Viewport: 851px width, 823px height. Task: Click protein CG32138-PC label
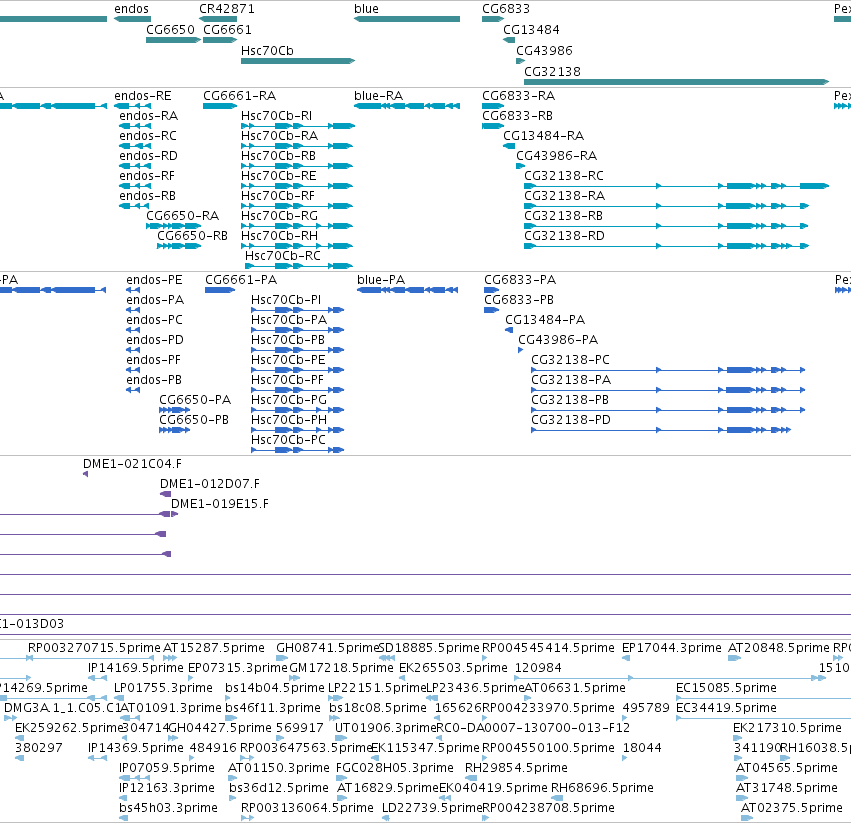(570, 360)
